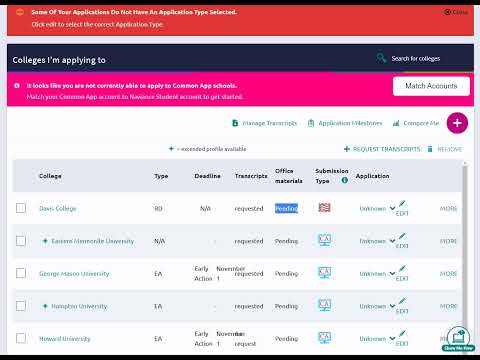Image resolution: width=480 pixels, height=360 pixels.
Task: Expand Howard University application Unknown dropdown
Action: (x=377, y=339)
